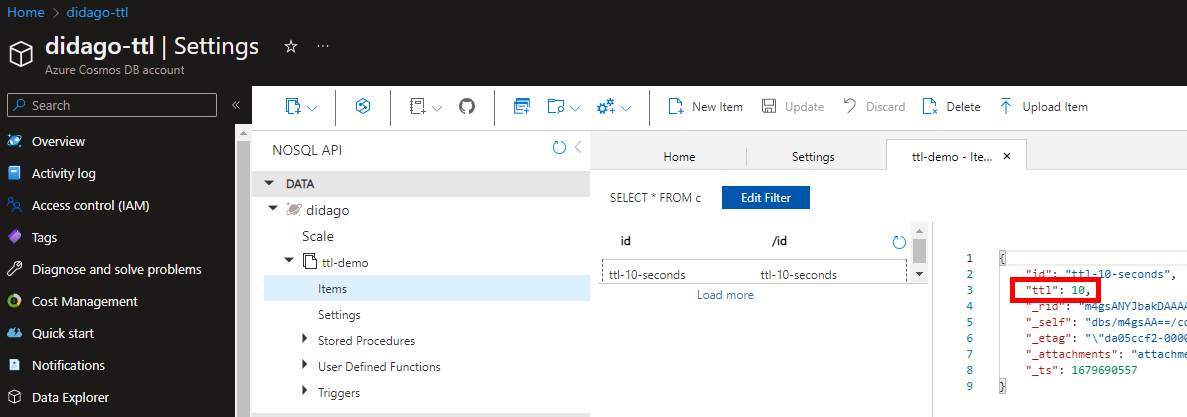The image size is (1187, 417).
Task: Switch to the Home tab
Action: pyautogui.click(x=679, y=157)
